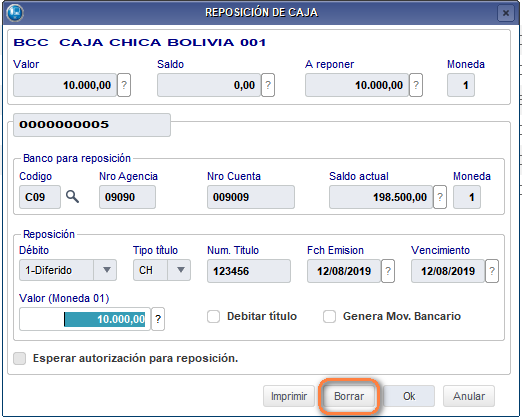Image resolution: width=522 pixels, height=420 pixels.
Task: Click the Imprimir button
Action: (x=289, y=396)
